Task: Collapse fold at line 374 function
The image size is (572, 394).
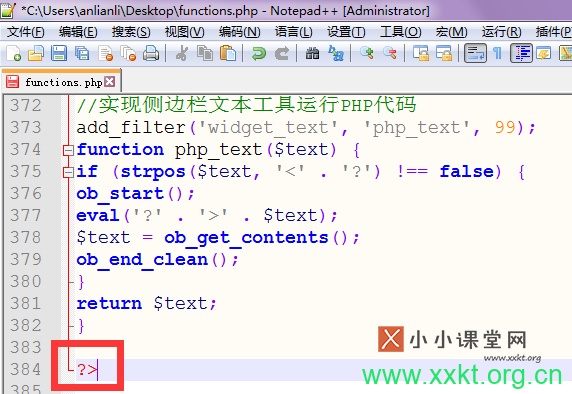Action: (x=68, y=150)
